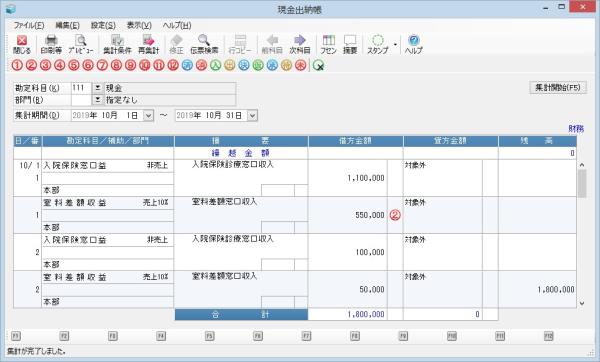Expand the スタンプ dropdown arrow
Screen dimensions: 600x362
point(395,44)
